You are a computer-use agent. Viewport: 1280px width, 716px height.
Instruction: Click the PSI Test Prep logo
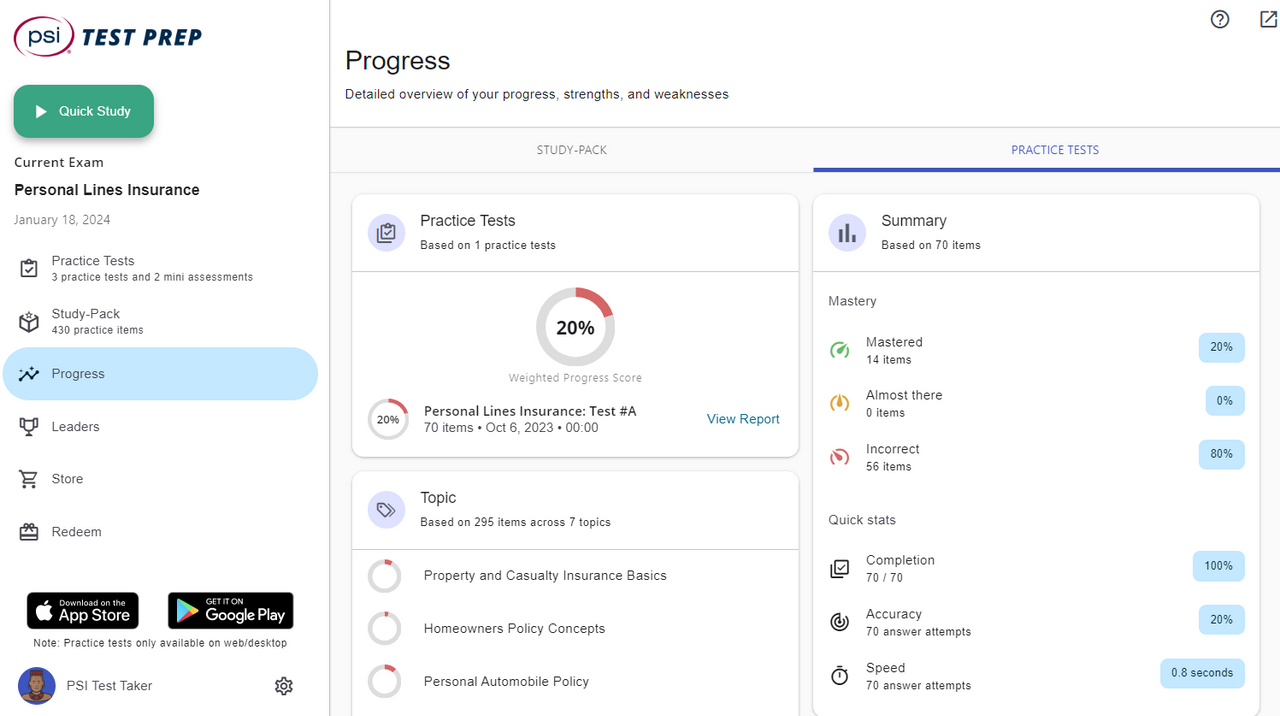108,37
